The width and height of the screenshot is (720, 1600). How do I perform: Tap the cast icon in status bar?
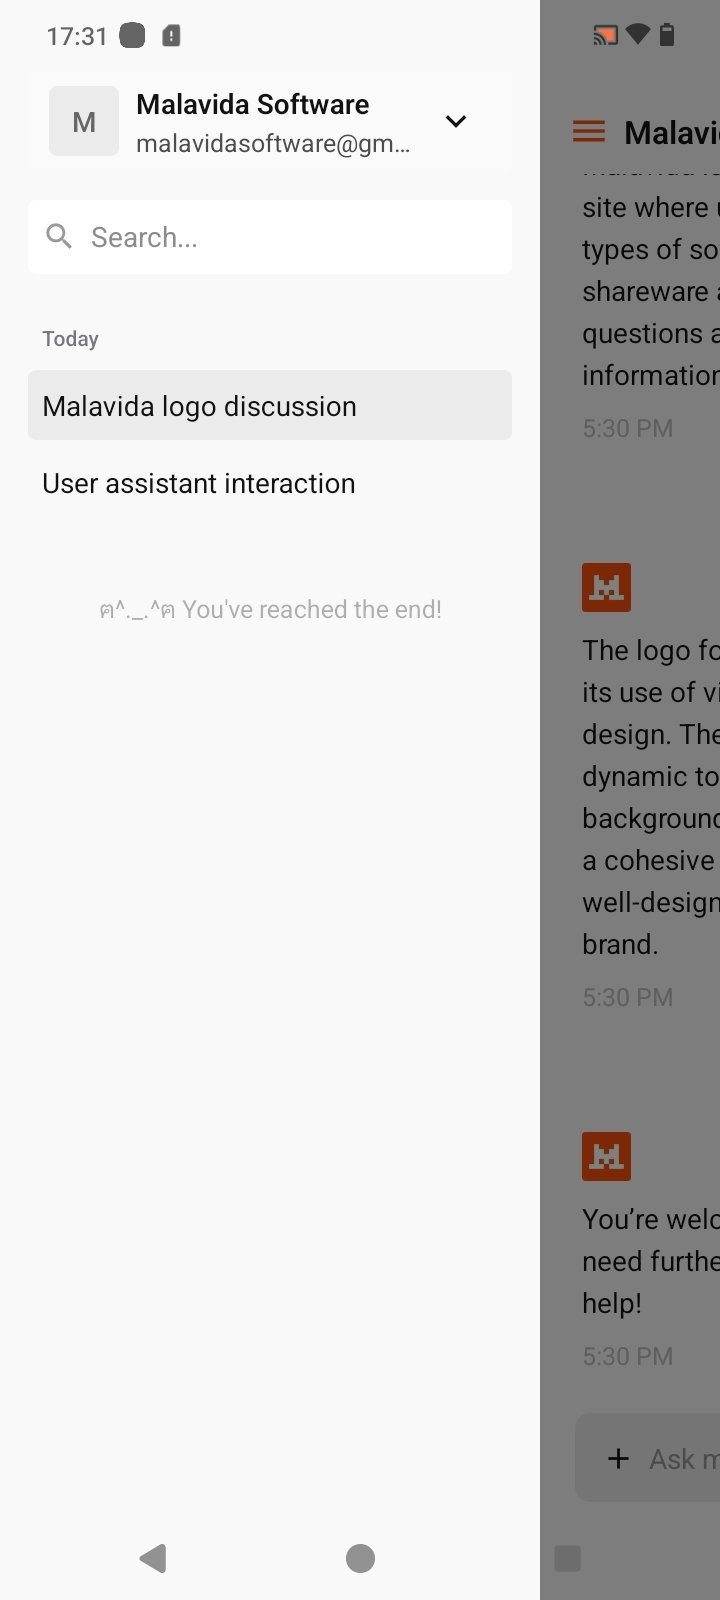(605, 36)
